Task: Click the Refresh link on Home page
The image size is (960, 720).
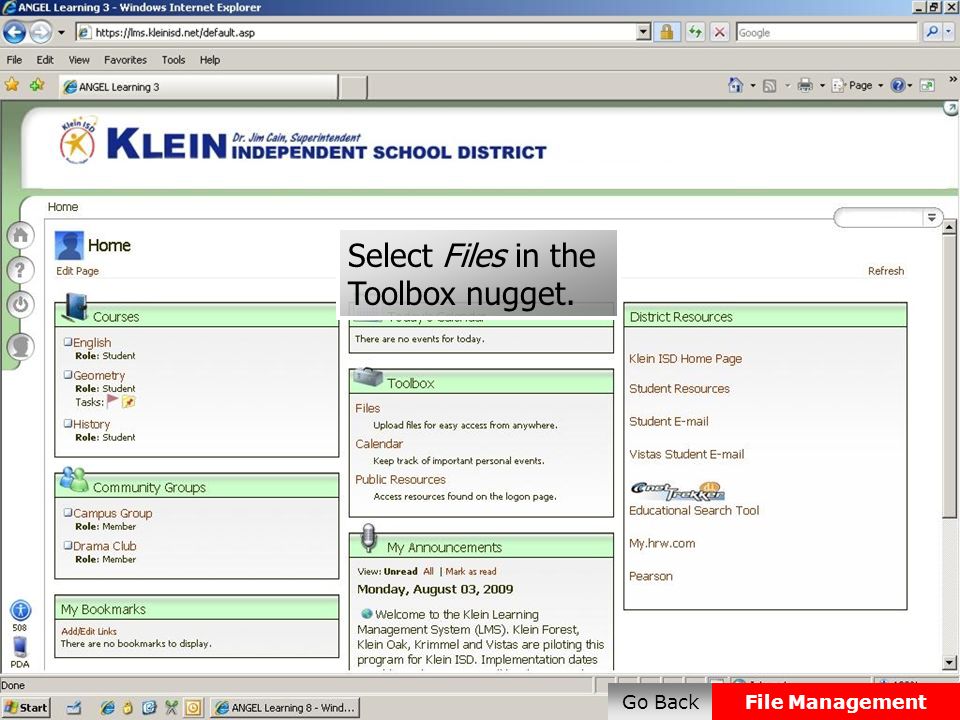Action: tap(886, 271)
